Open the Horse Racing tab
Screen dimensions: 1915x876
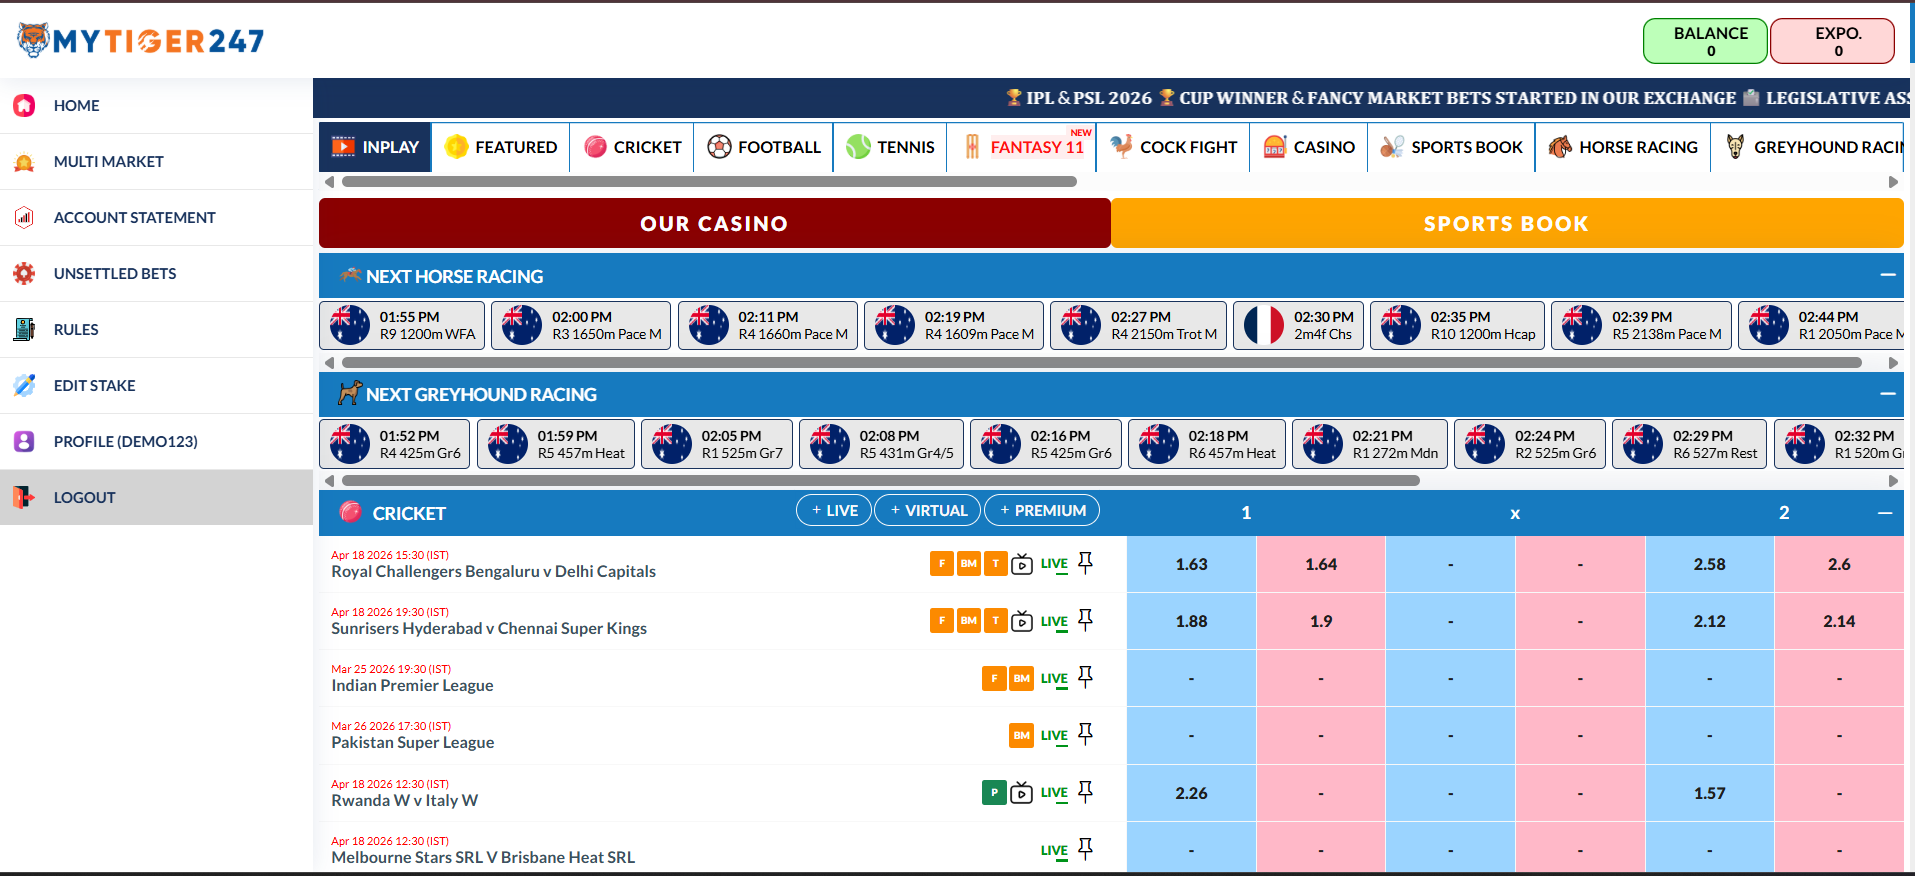tap(1623, 147)
